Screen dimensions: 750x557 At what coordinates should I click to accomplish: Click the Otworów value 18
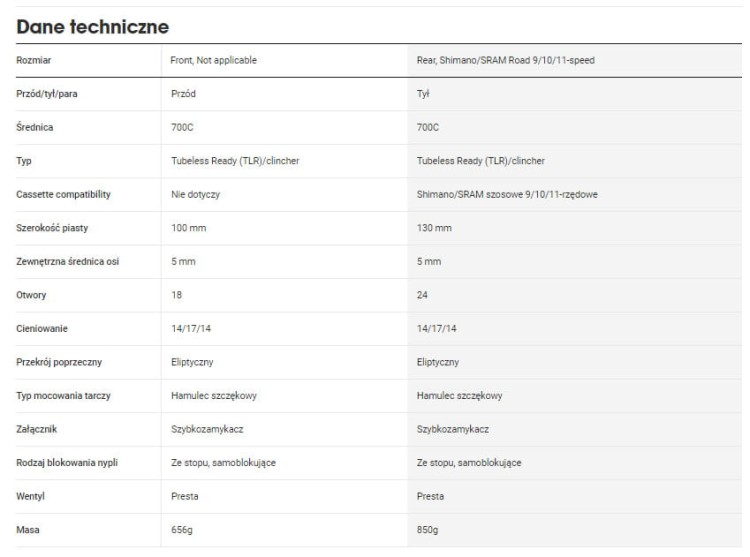click(176, 295)
